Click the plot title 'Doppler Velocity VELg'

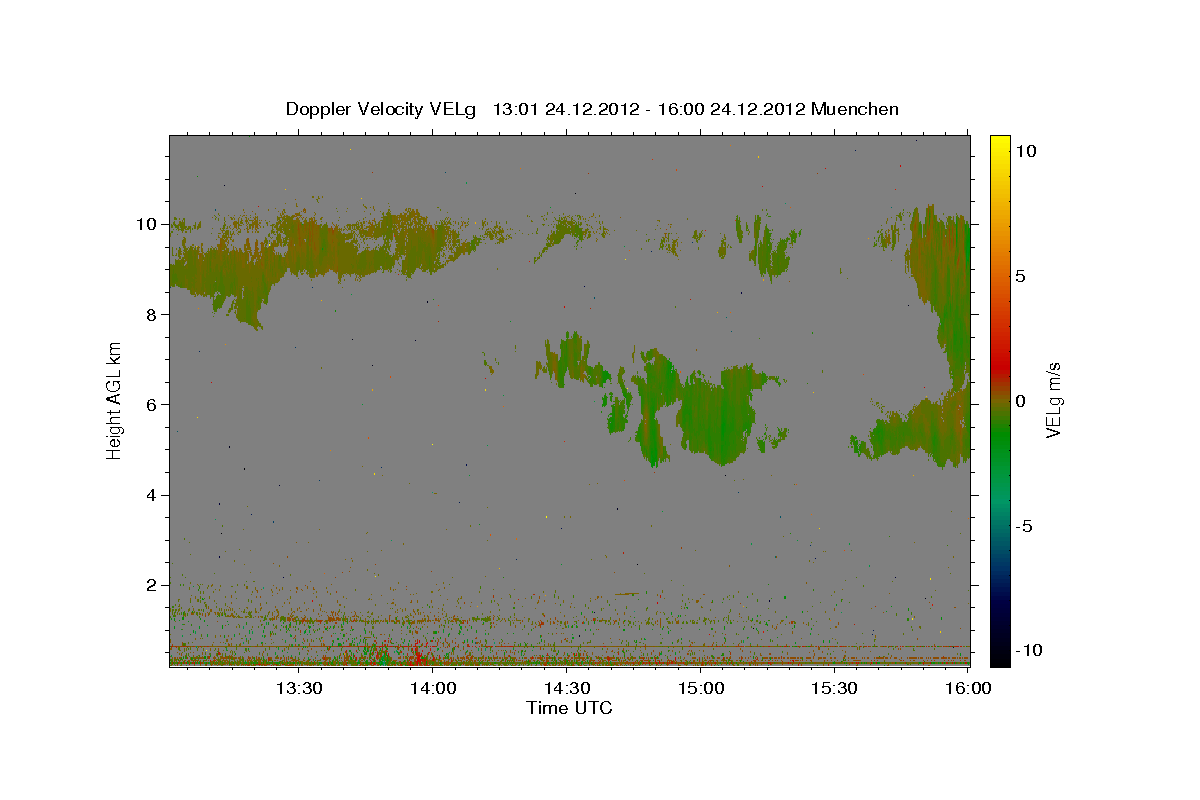[x=381, y=109]
